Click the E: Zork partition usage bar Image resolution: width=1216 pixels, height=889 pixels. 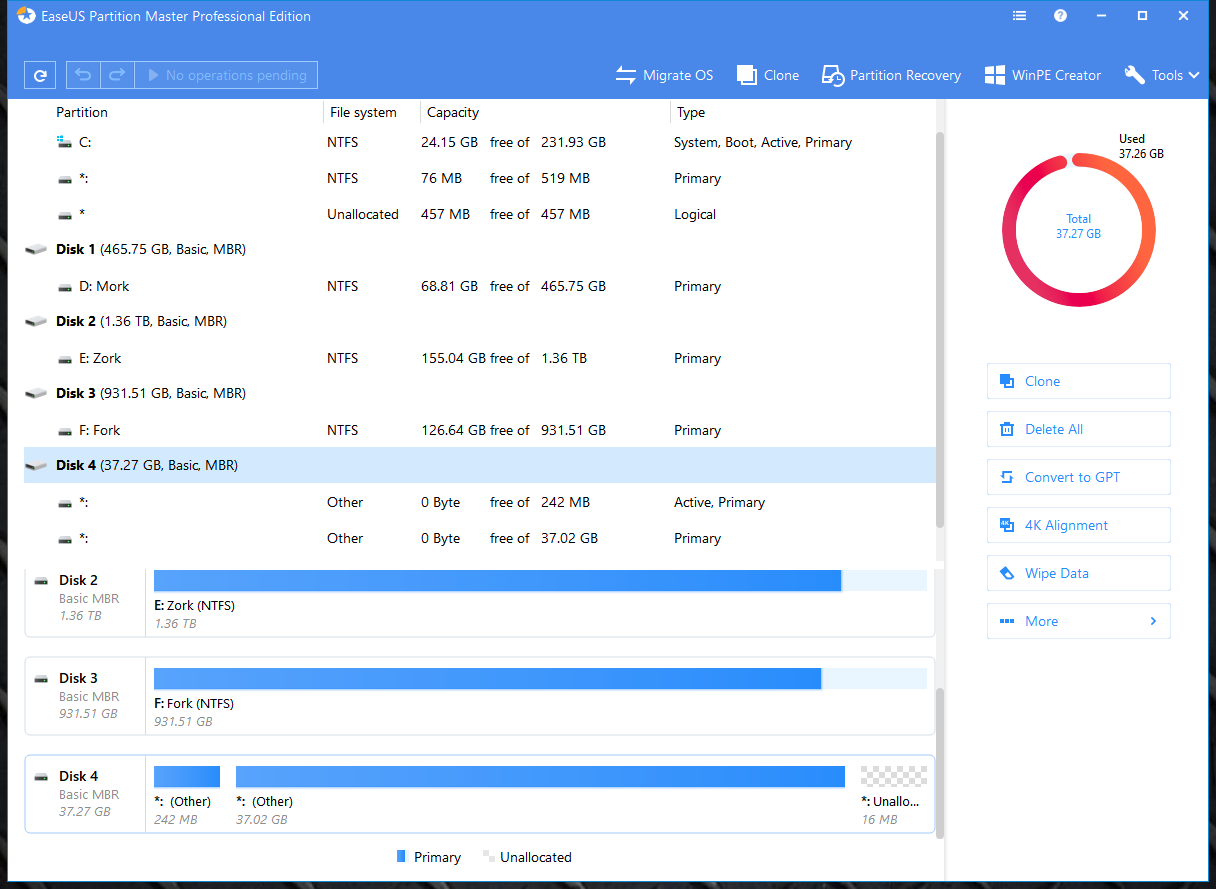[497, 581]
